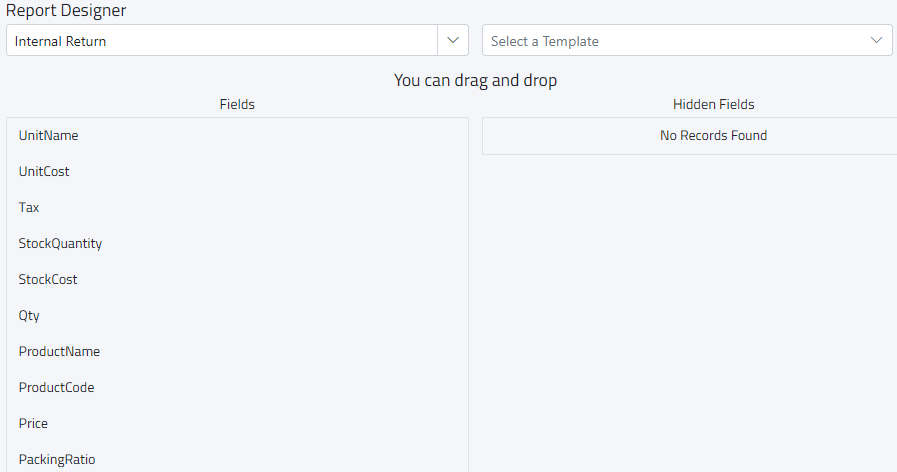This screenshot has width=897, height=472.
Task: Select the ProductCode field row
Action: [x=56, y=388]
